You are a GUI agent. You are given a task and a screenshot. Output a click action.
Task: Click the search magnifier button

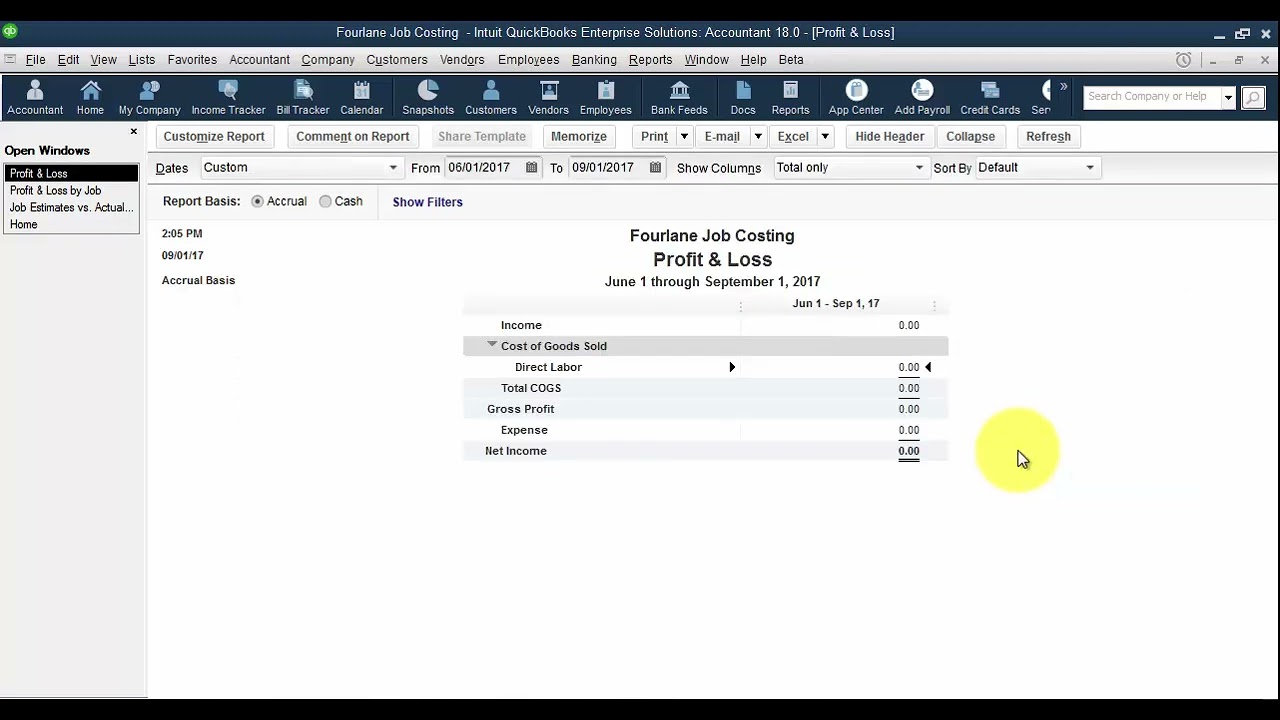1253,97
